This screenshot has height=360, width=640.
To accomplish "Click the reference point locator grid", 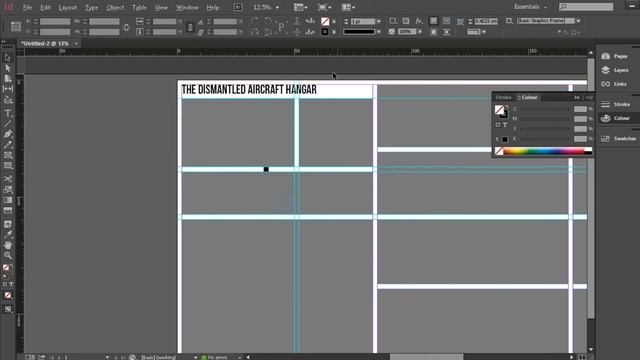I will coord(16,27).
